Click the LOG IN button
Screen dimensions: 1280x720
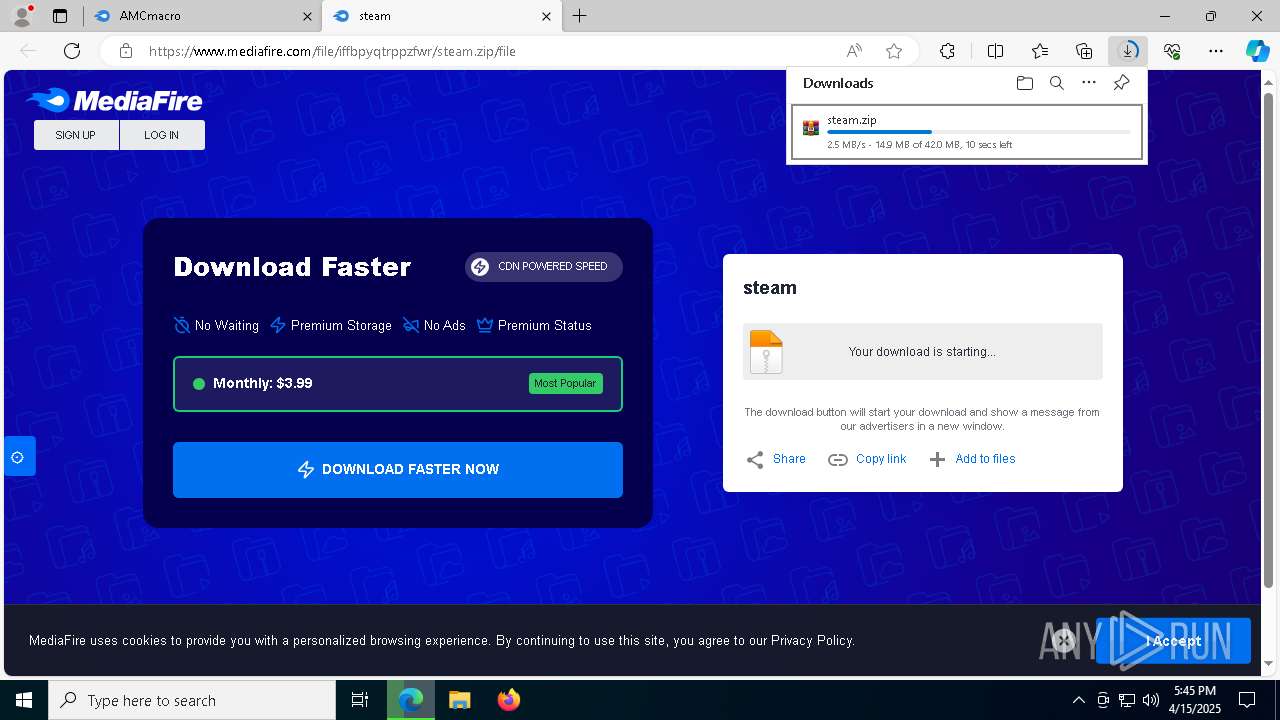click(x=162, y=135)
